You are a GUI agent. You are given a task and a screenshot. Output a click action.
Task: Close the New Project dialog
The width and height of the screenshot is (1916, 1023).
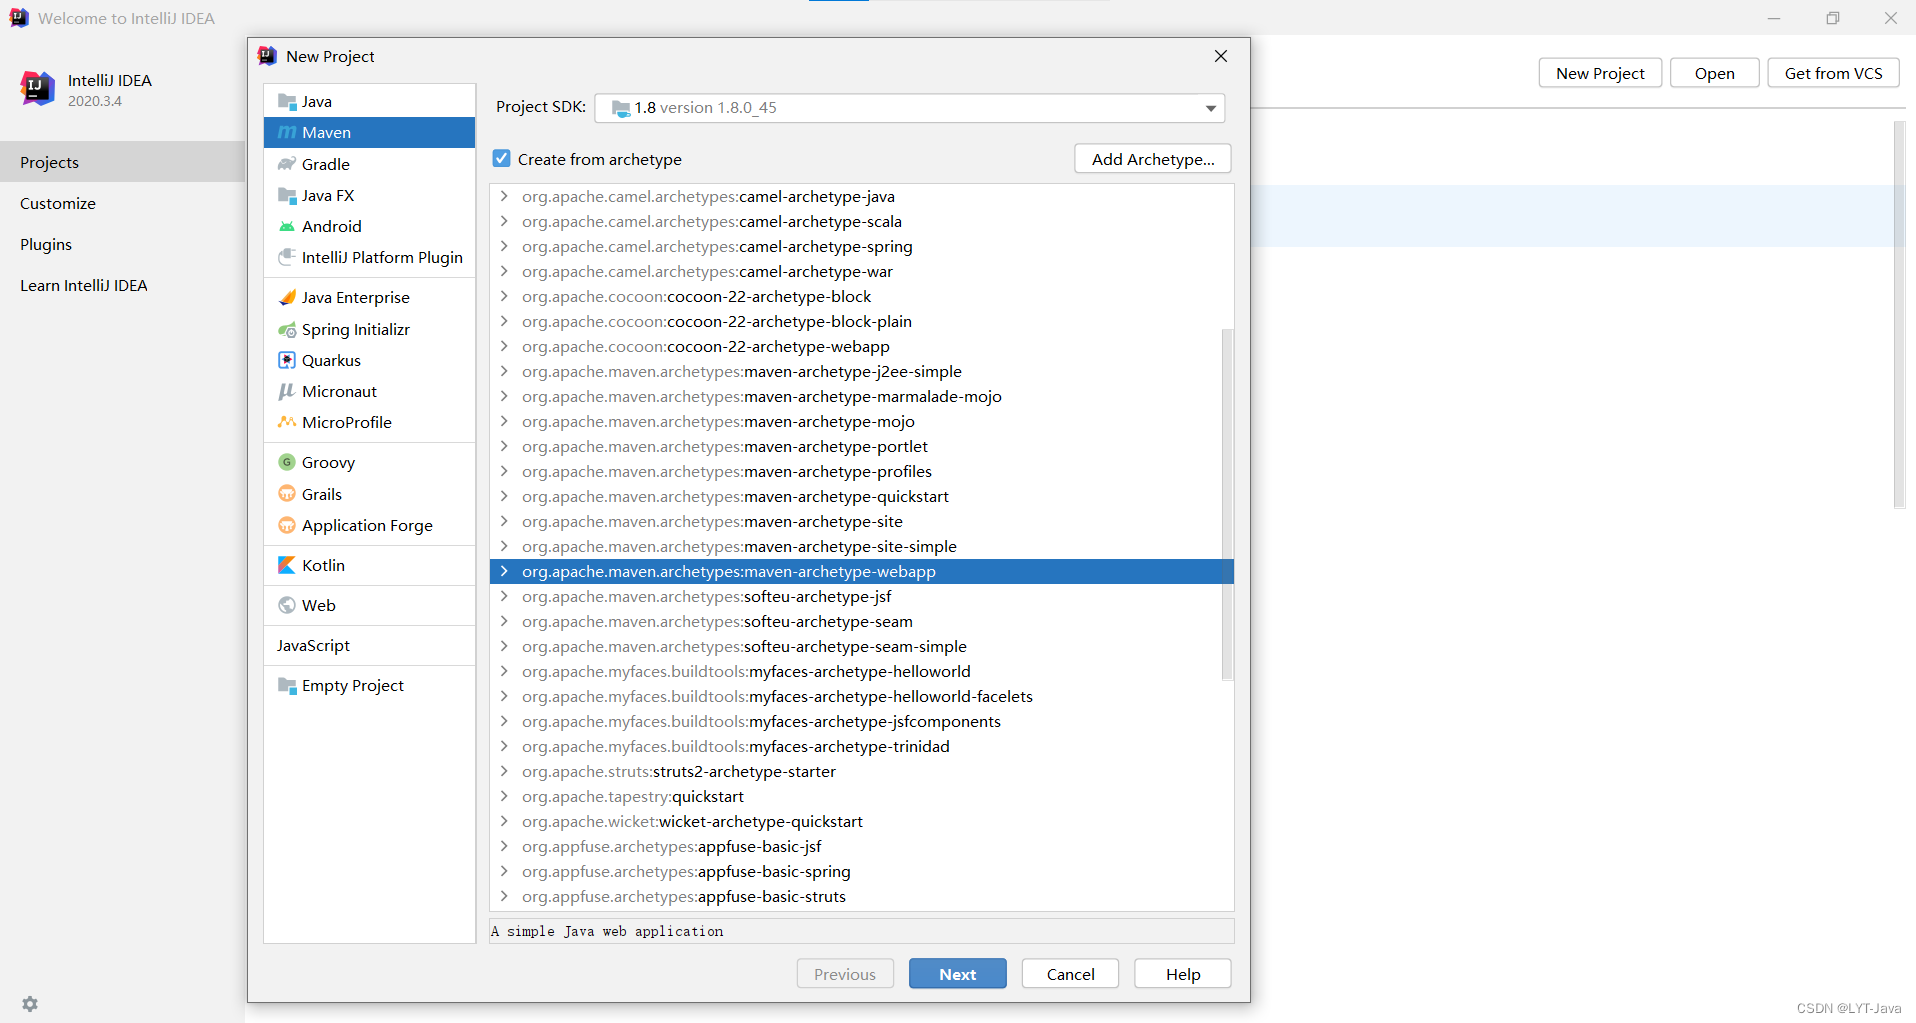pos(1221,56)
